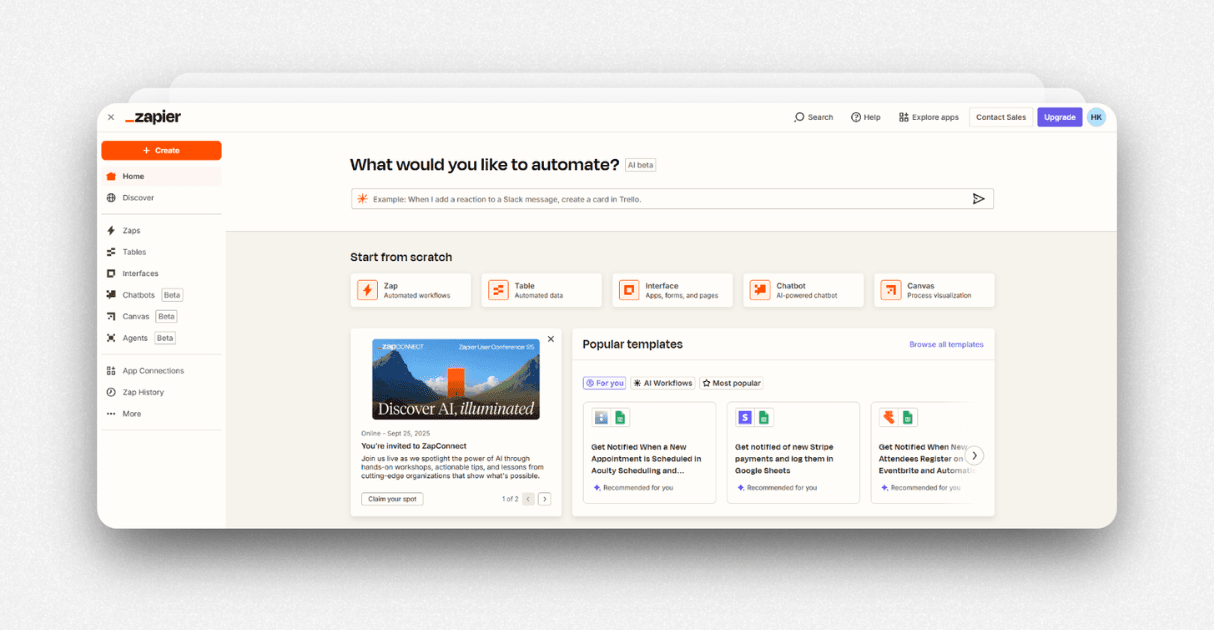Screen dimensions: 1214x630
Task: Click the Eventbrite template's app icon
Action: [x=889, y=418]
